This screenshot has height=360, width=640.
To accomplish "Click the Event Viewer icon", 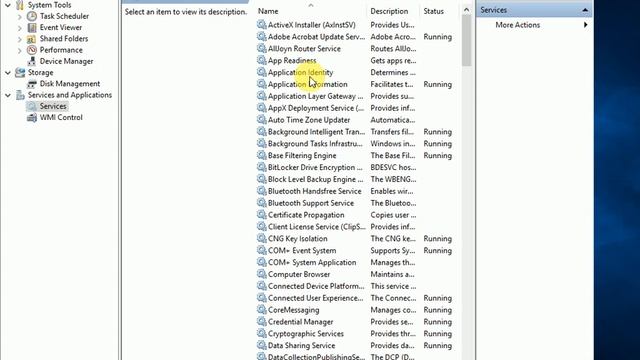I will click(32, 27).
